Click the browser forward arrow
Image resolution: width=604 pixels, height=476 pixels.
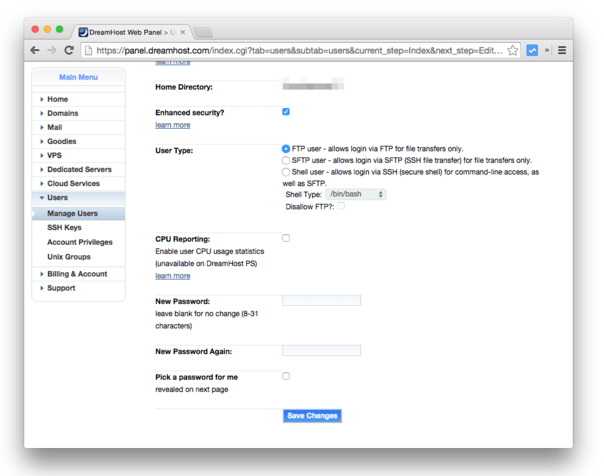click(51, 49)
